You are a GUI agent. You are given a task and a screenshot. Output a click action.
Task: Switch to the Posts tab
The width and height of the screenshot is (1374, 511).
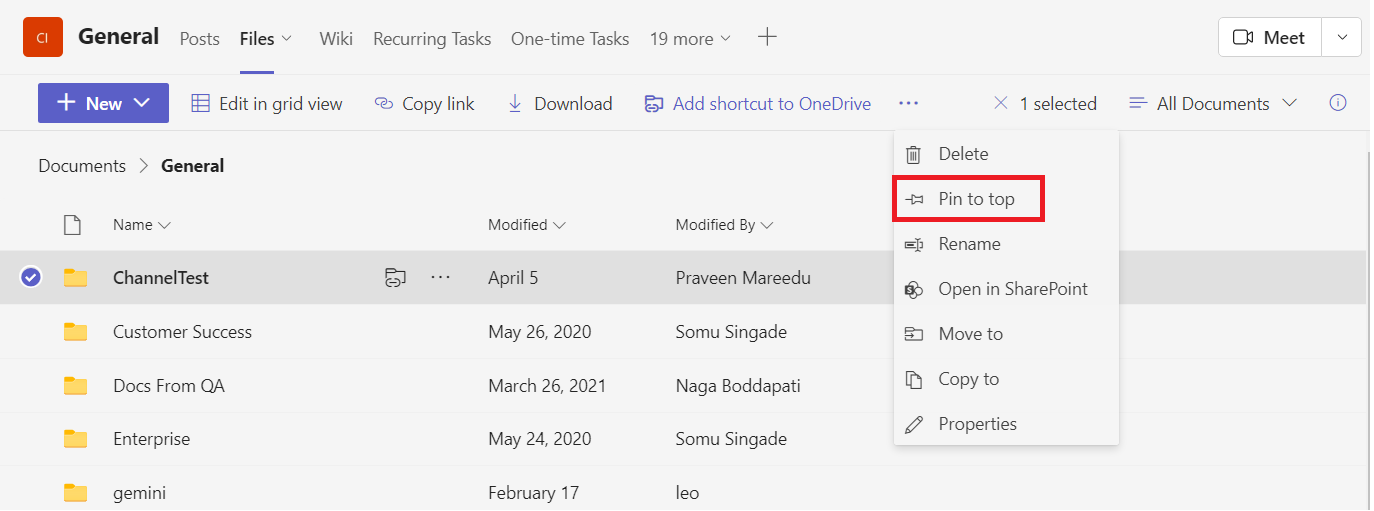[x=199, y=39]
